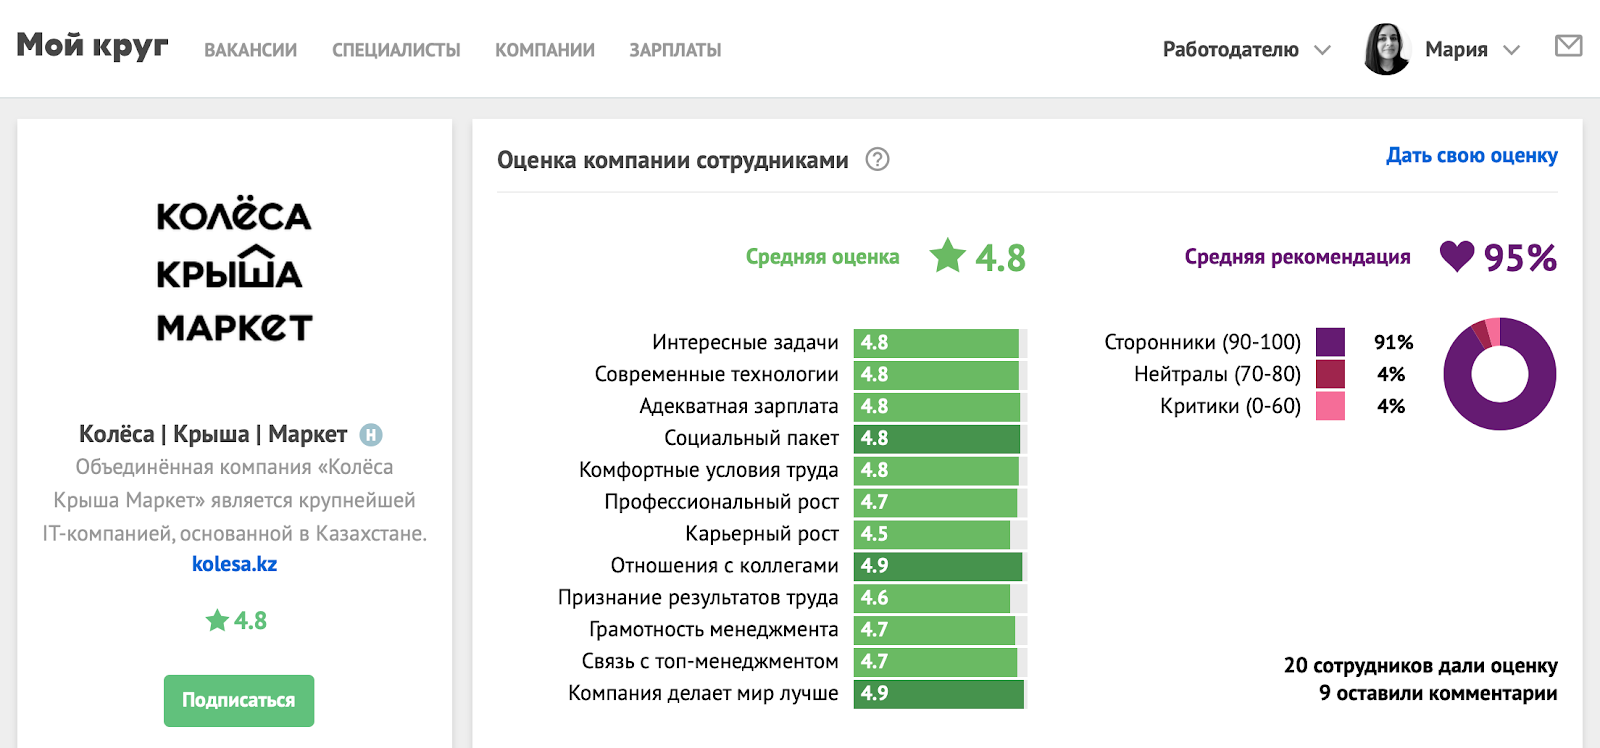The image size is (1600, 748).
Task: Click the company description paragraph
Action: pyautogui.click(x=234, y=500)
